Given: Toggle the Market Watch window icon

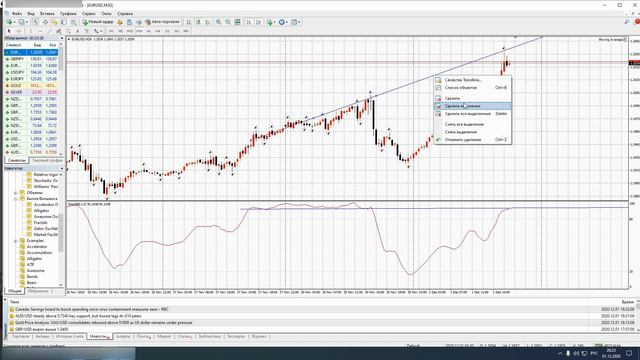Looking at the screenshot, I should tap(36, 22).
